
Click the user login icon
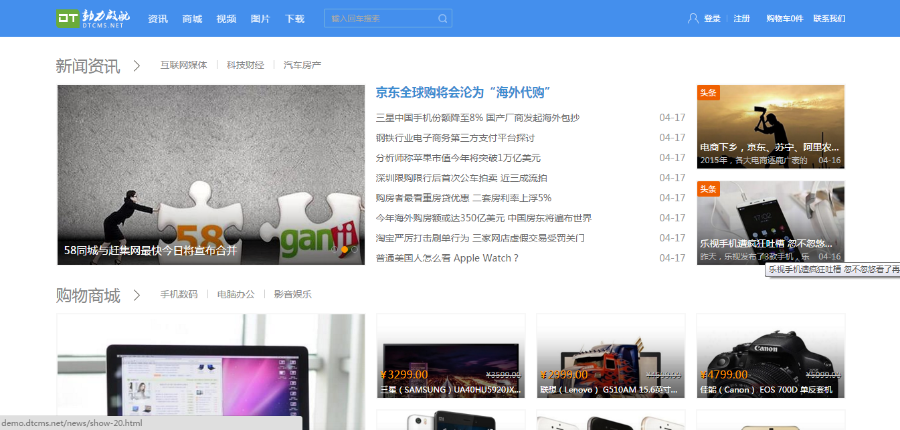click(693, 18)
